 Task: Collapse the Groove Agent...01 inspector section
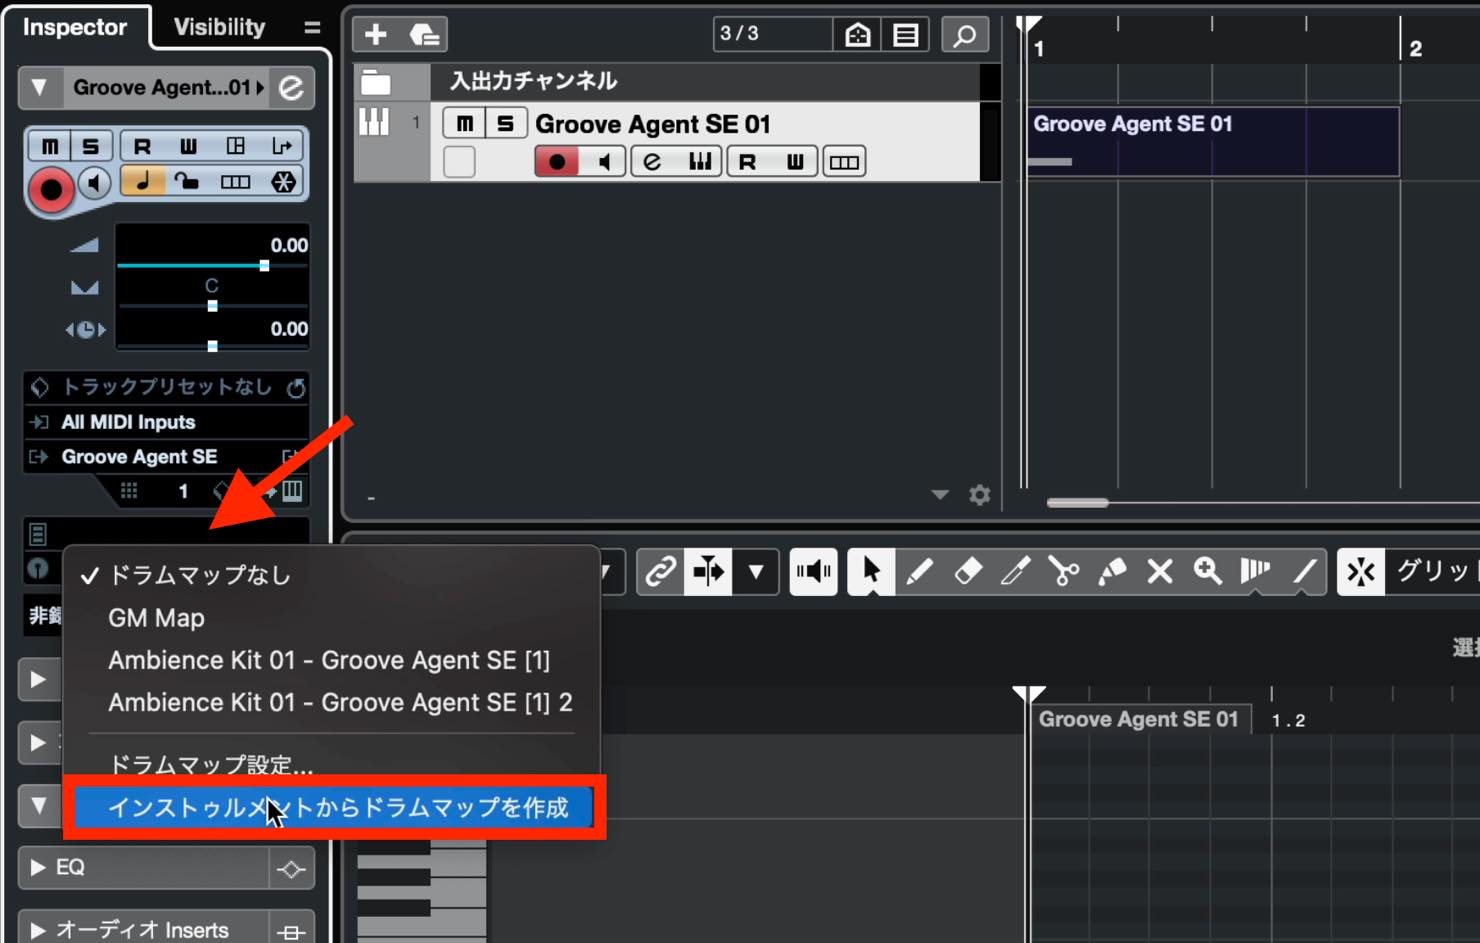[x=39, y=87]
